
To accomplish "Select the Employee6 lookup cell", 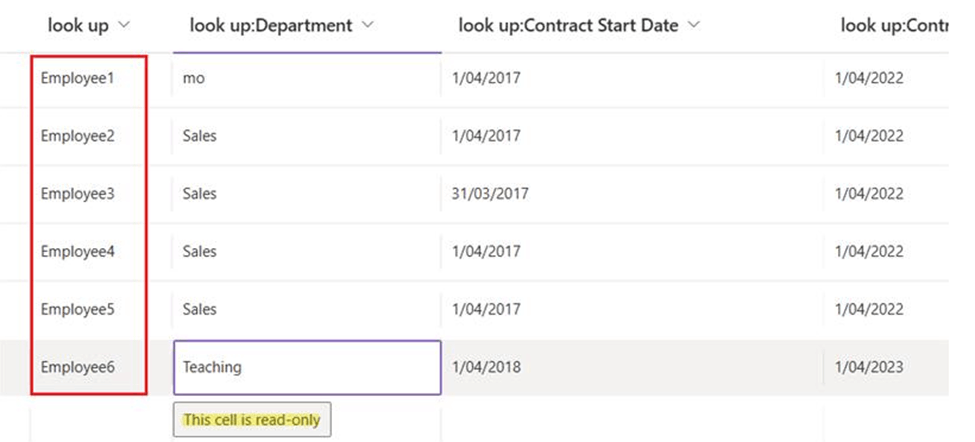I will tap(78, 368).
